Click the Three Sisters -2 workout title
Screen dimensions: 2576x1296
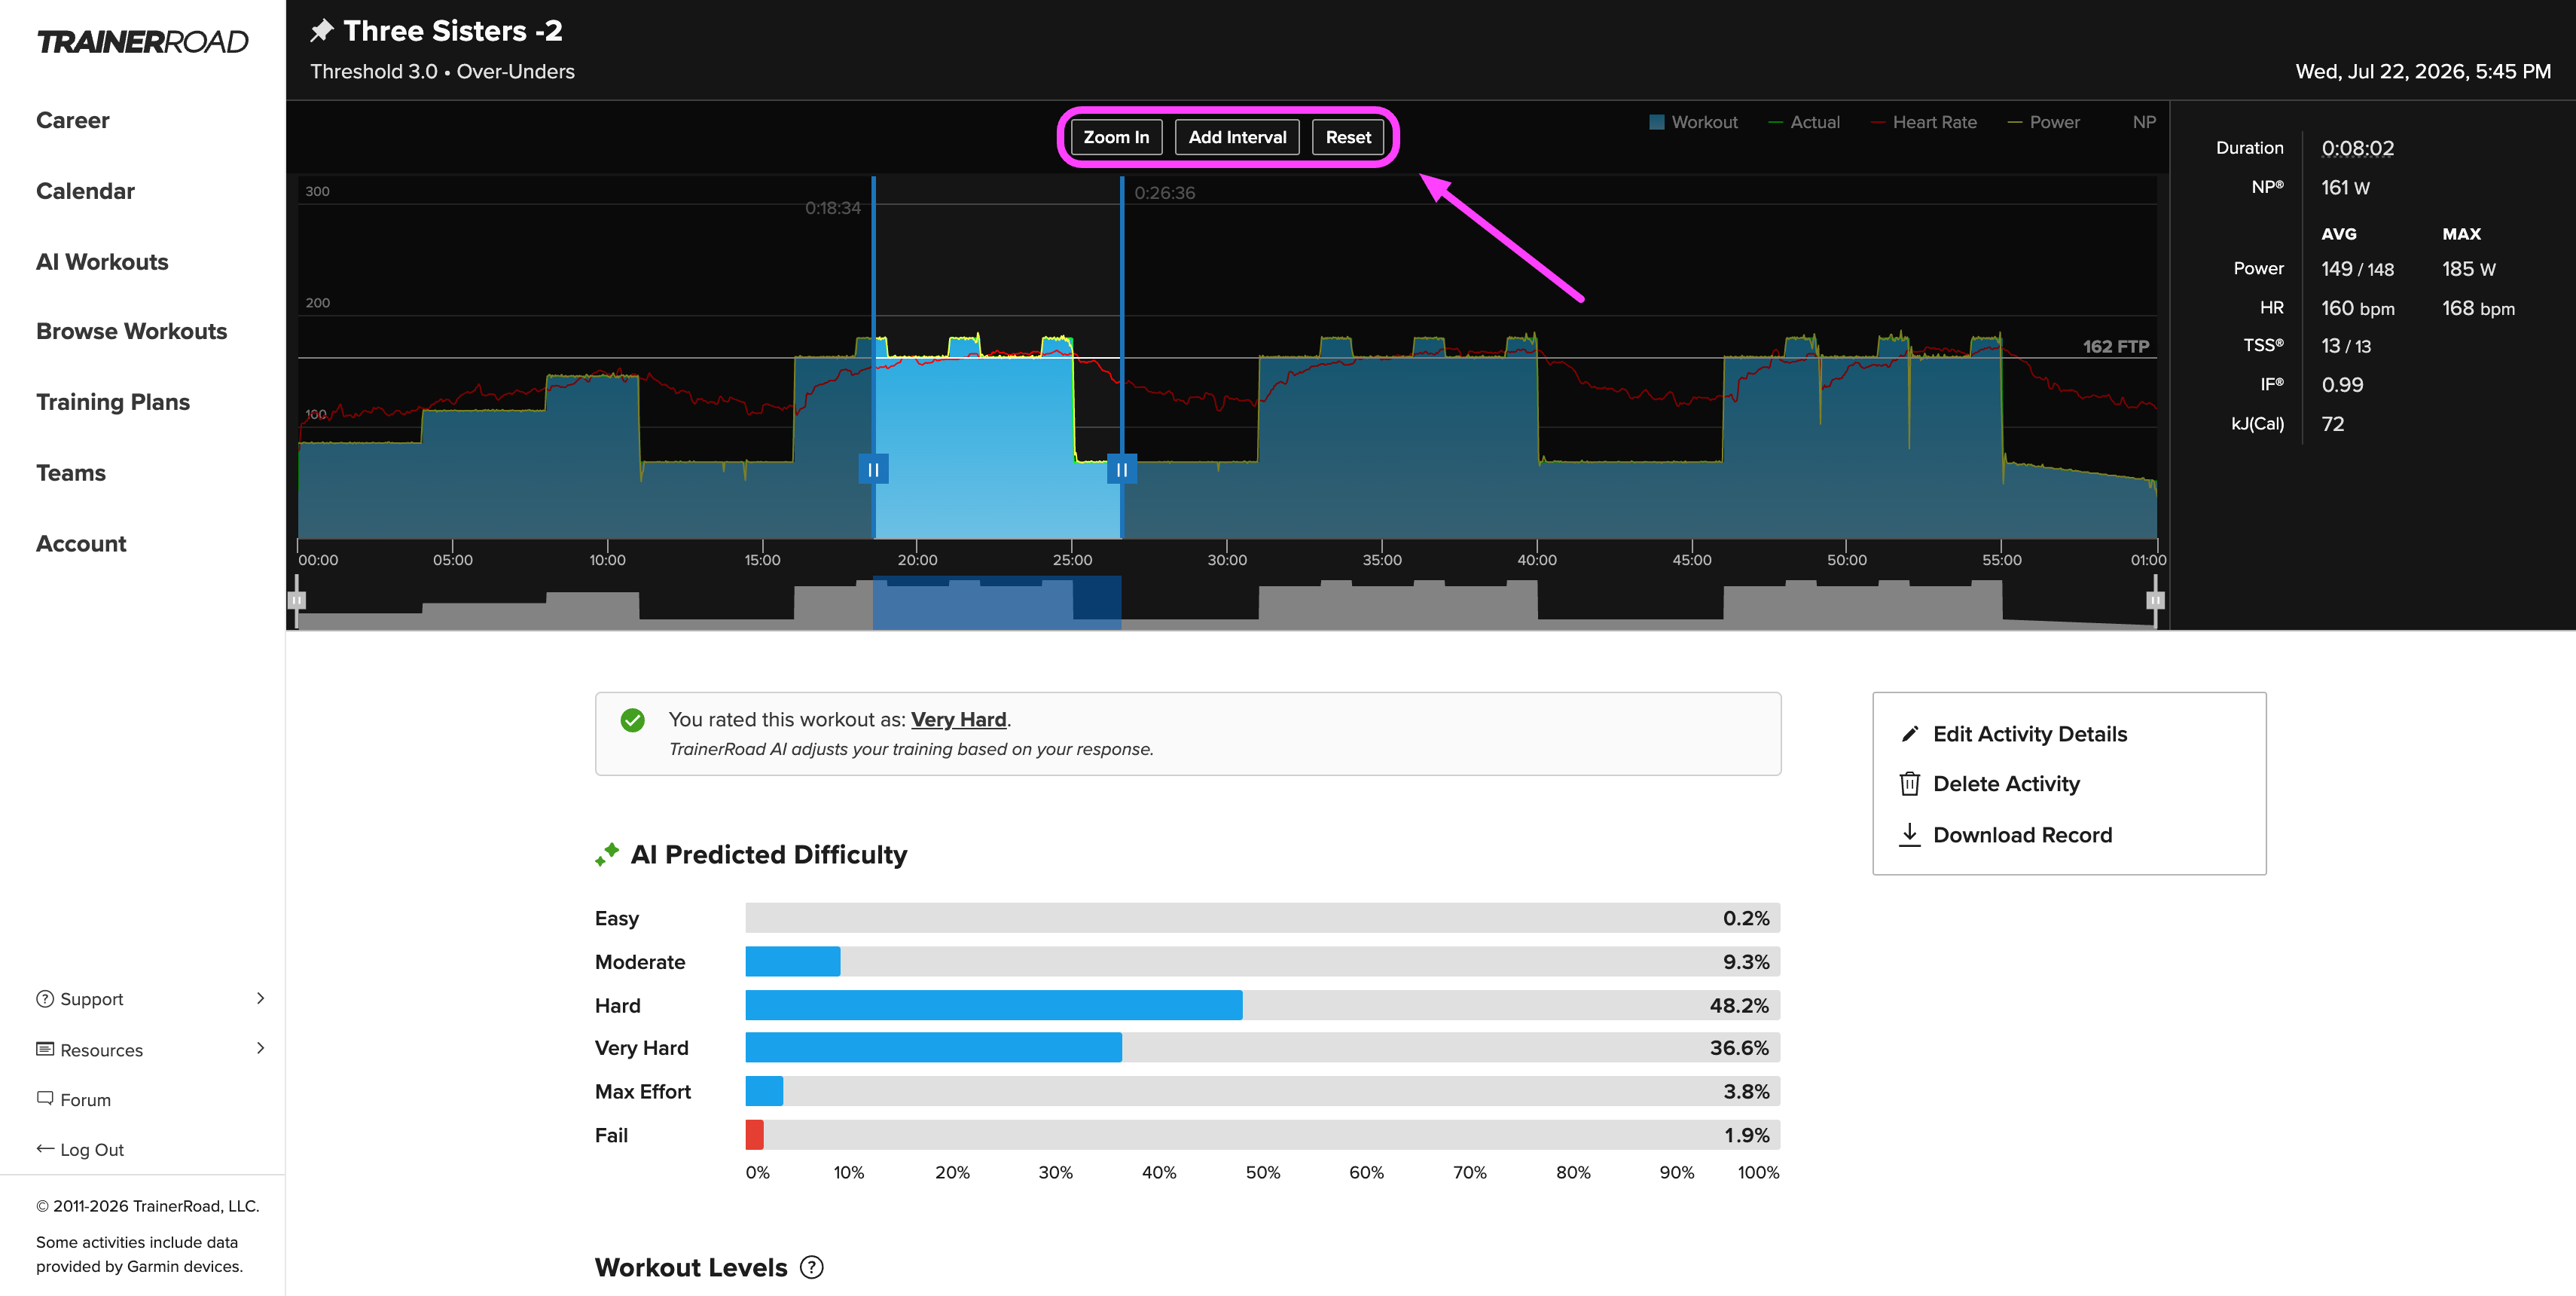(x=453, y=31)
